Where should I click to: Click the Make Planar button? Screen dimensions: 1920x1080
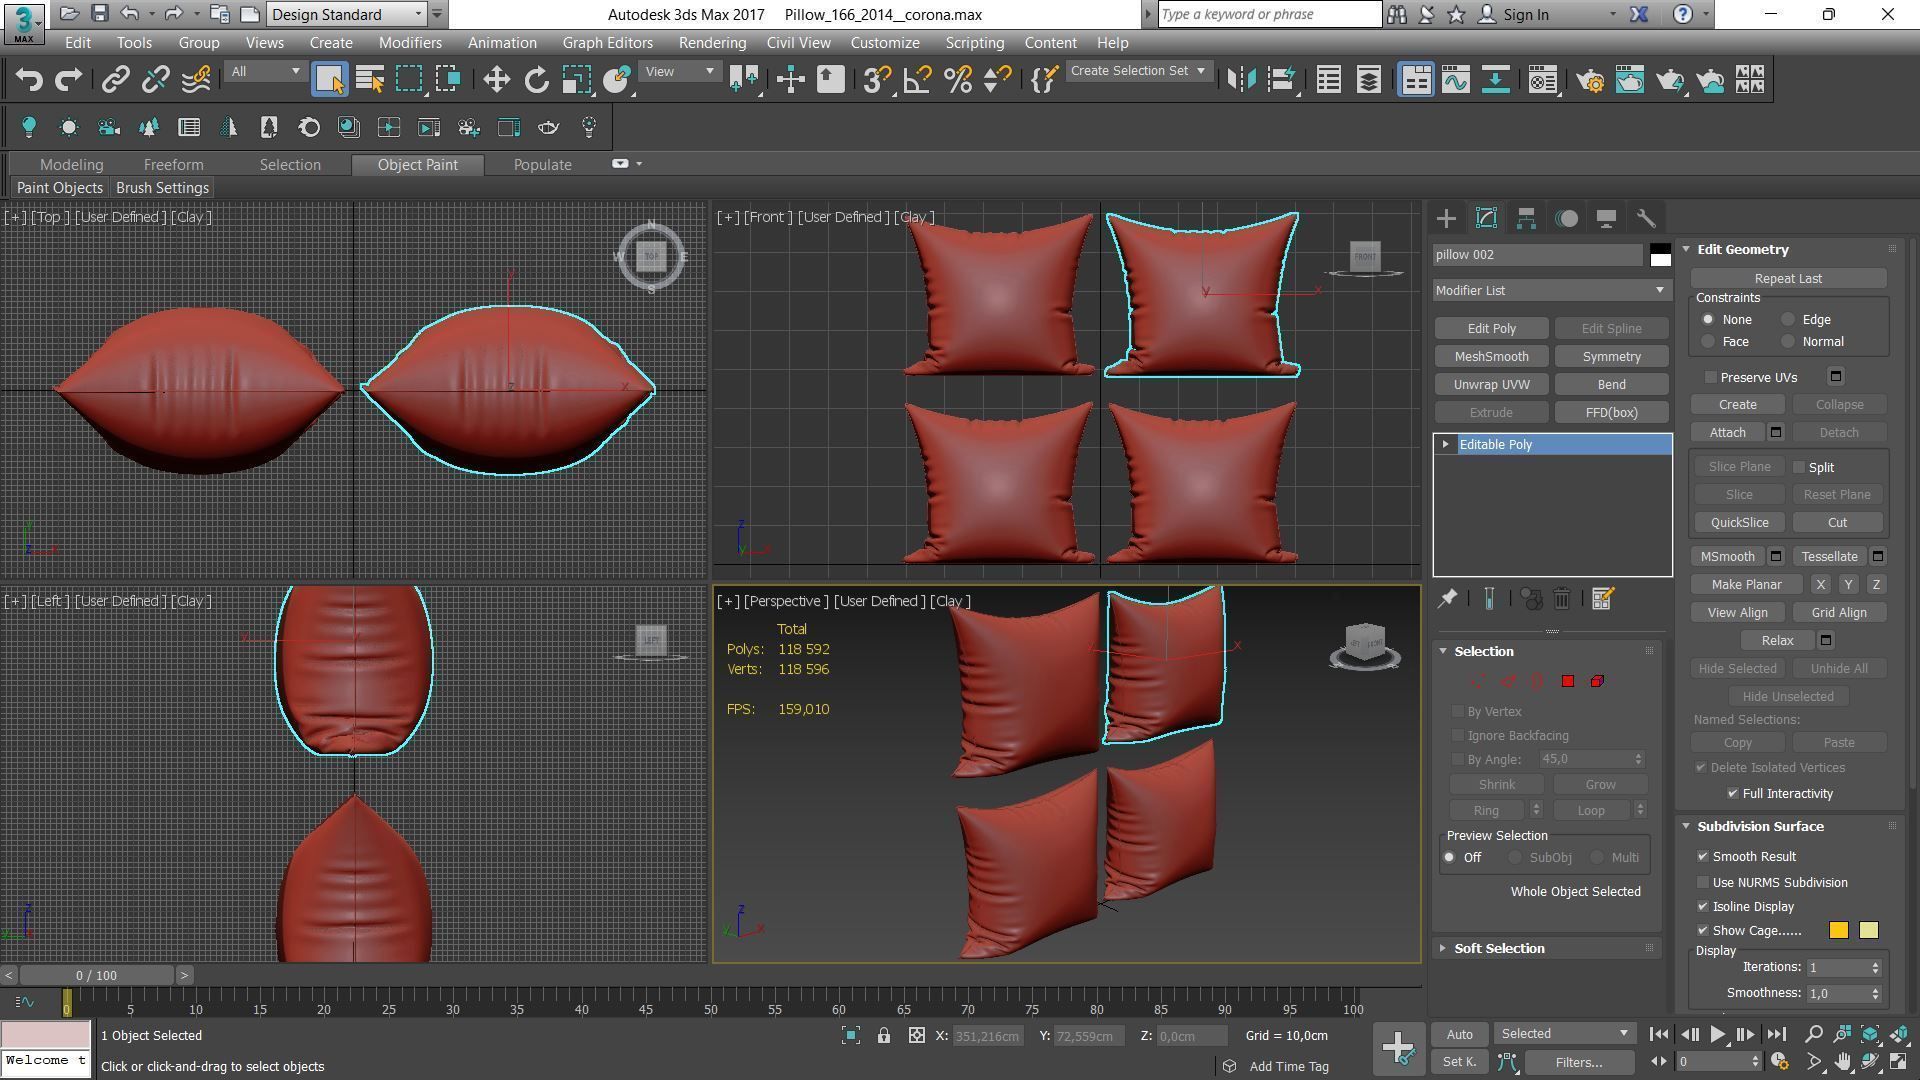point(1746,585)
